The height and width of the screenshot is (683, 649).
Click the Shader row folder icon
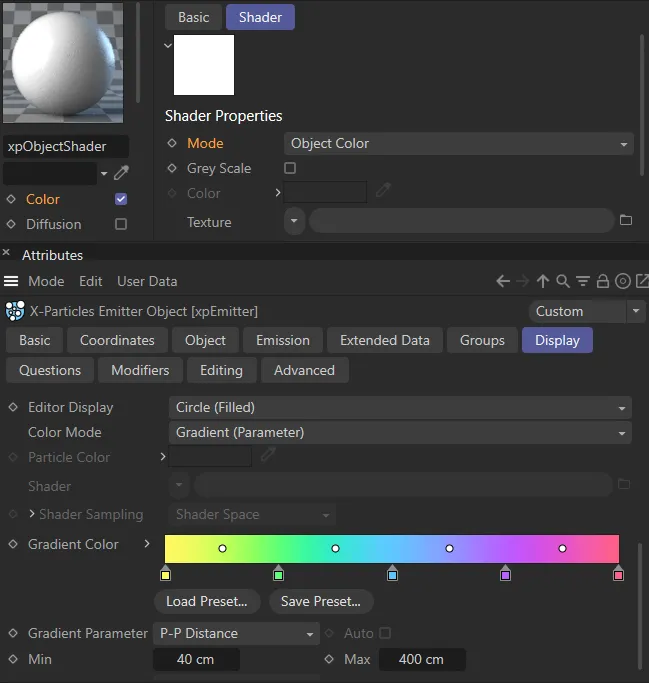point(624,484)
